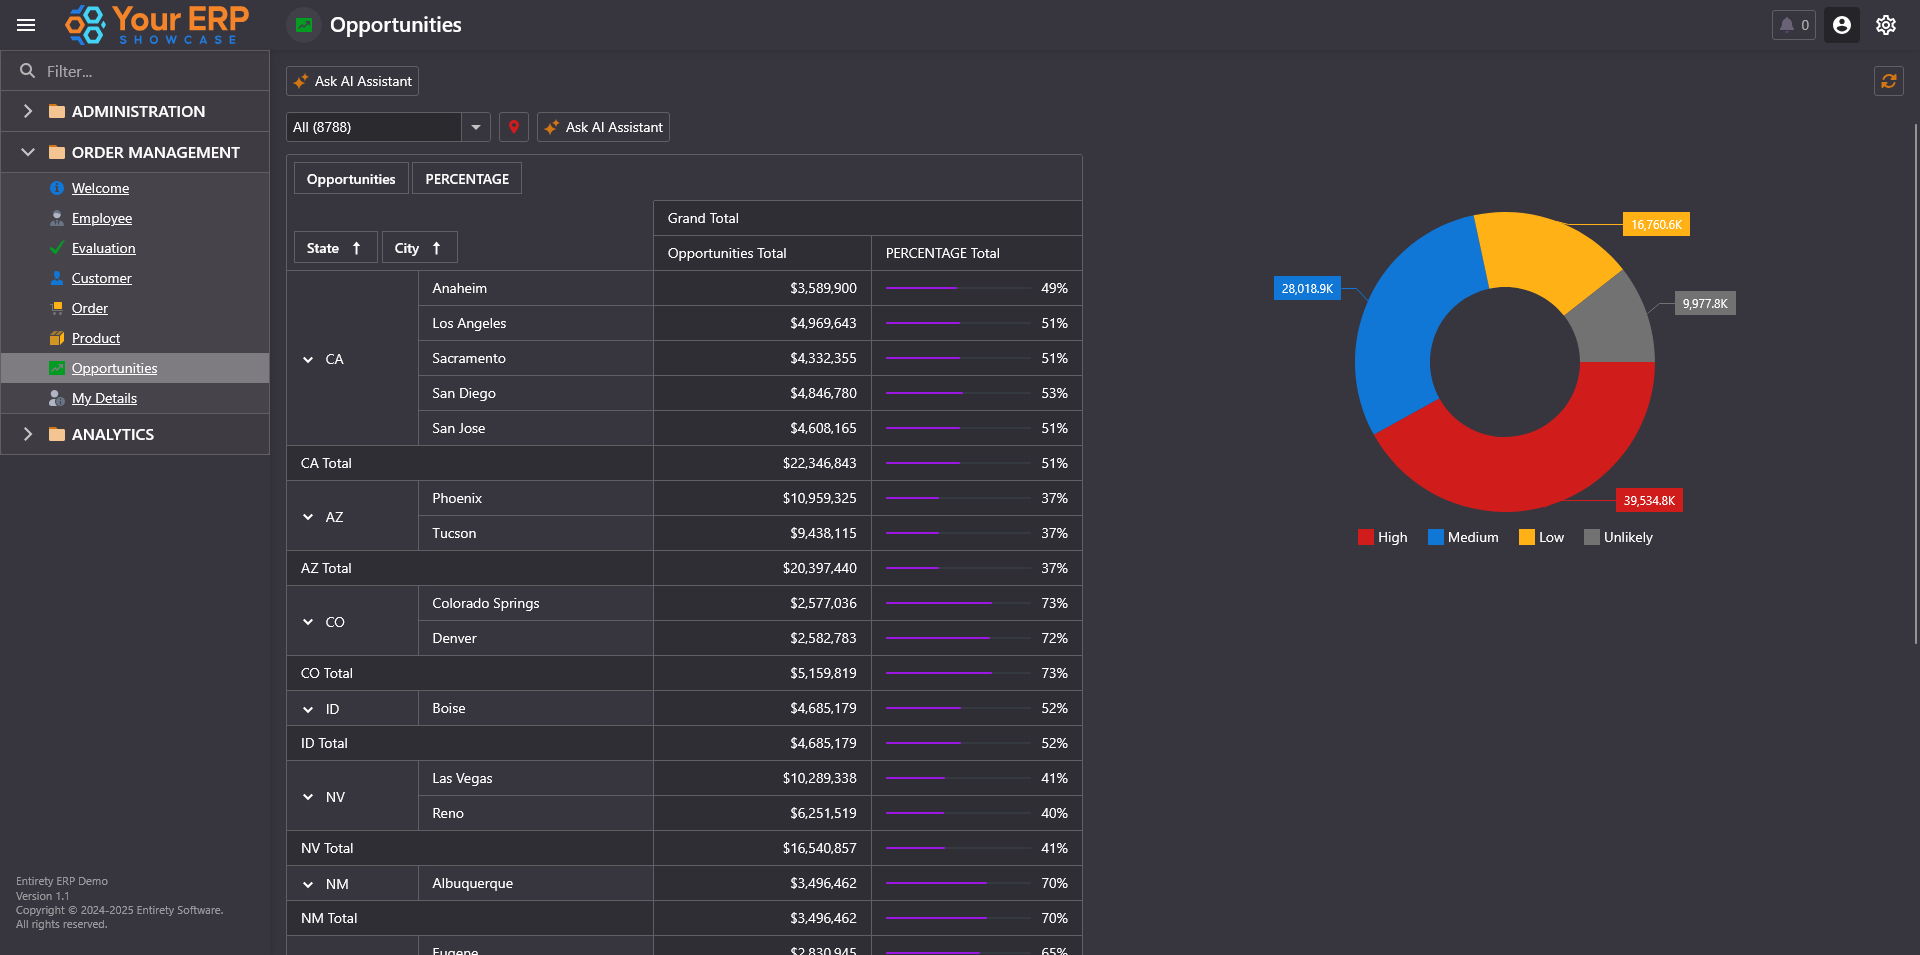Toggle the Medium series in chart legend
The height and width of the screenshot is (955, 1920).
coord(1463,537)
